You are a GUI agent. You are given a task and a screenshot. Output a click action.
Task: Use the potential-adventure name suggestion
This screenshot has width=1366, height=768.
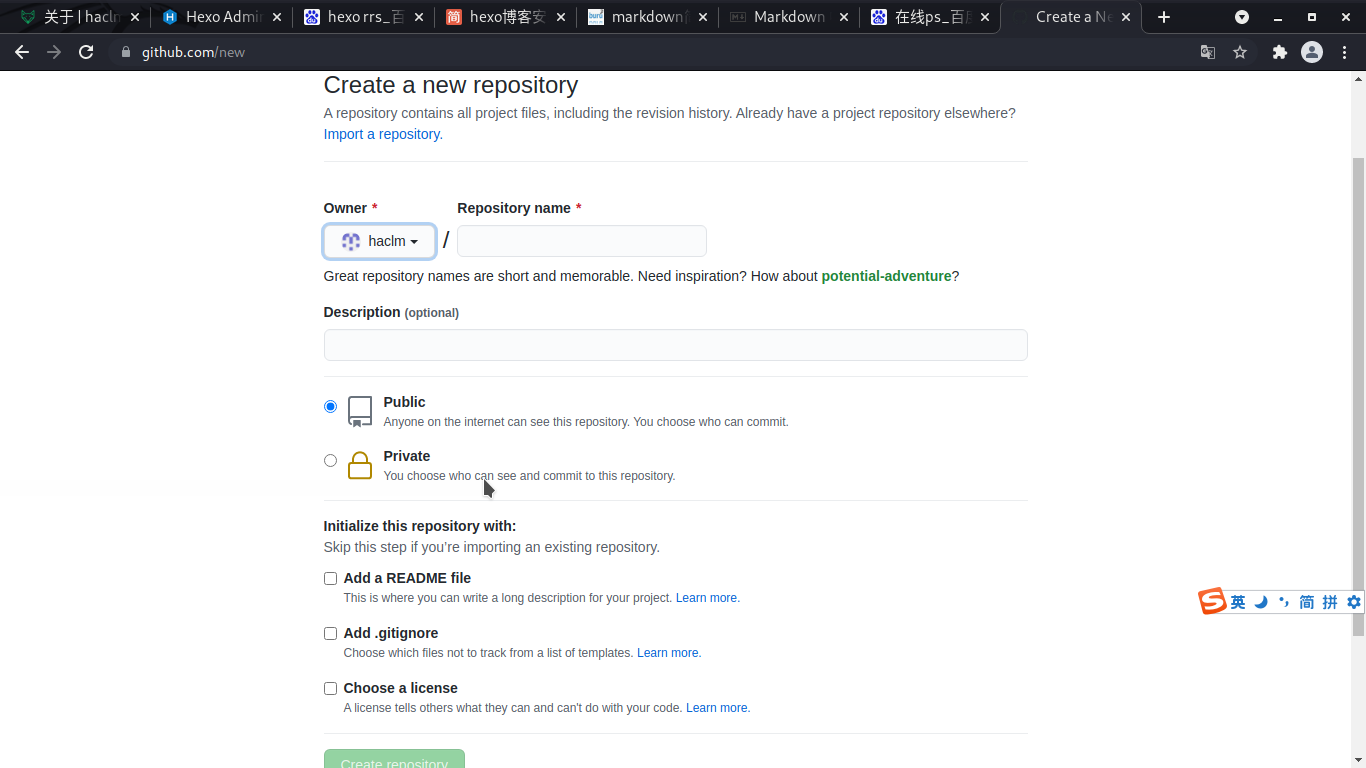point(885,276)
